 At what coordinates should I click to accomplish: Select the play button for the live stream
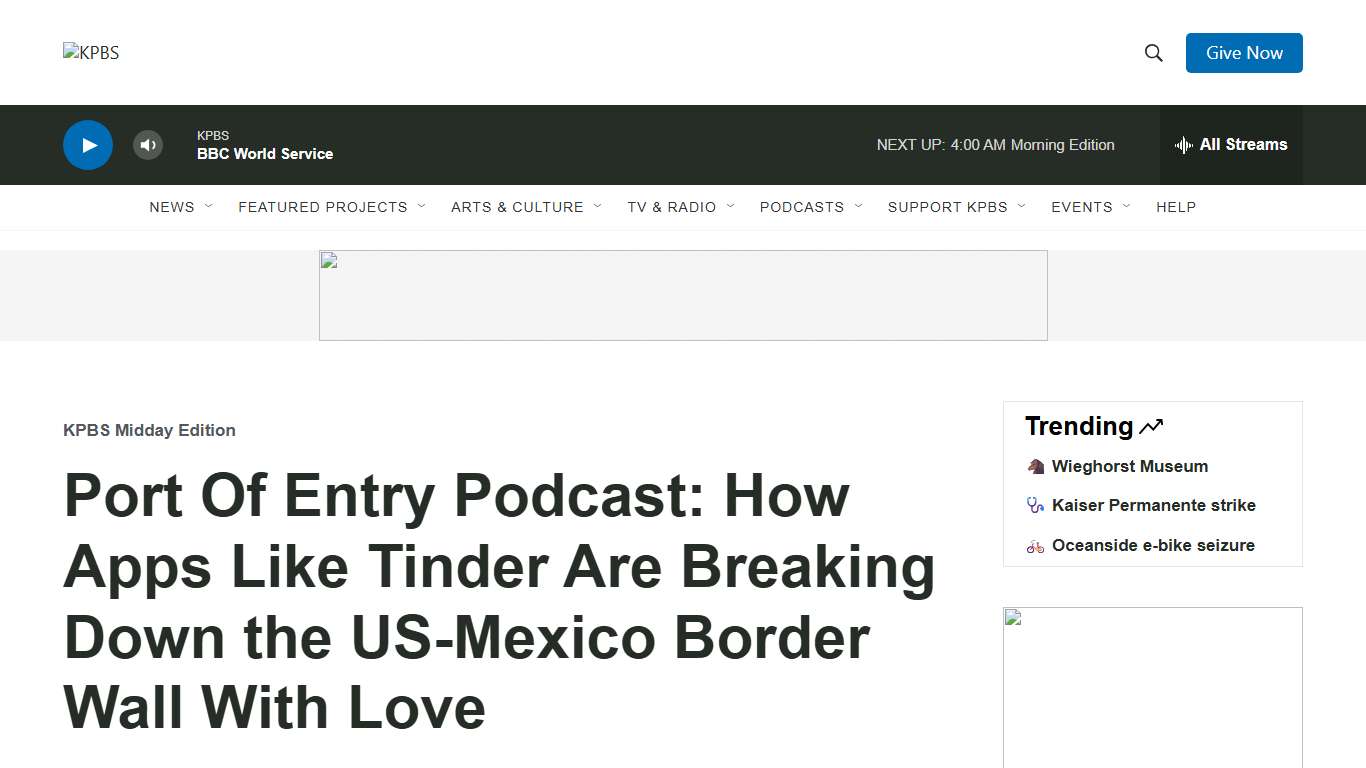tap(87, 144)
